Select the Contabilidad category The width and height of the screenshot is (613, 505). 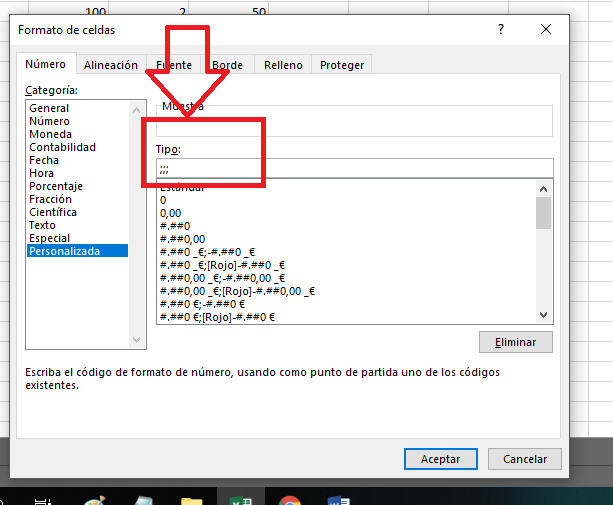click(x=77, y=147)
